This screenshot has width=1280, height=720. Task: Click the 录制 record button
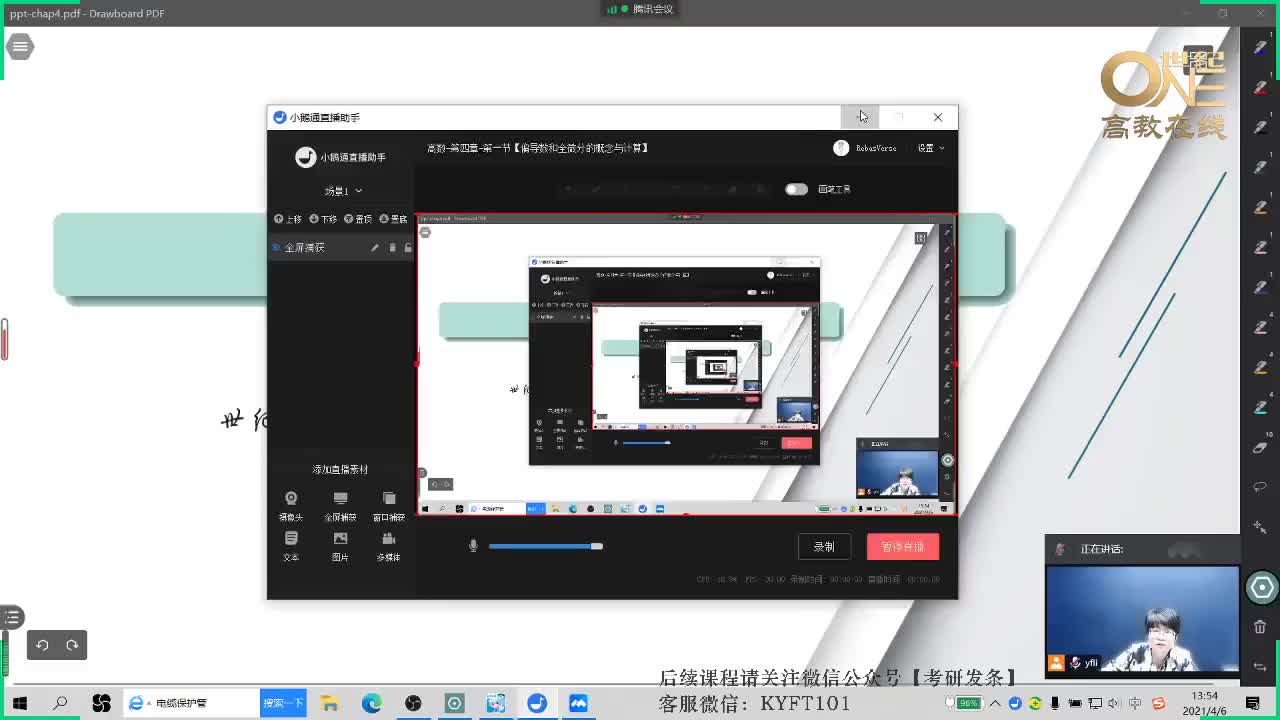824,546
